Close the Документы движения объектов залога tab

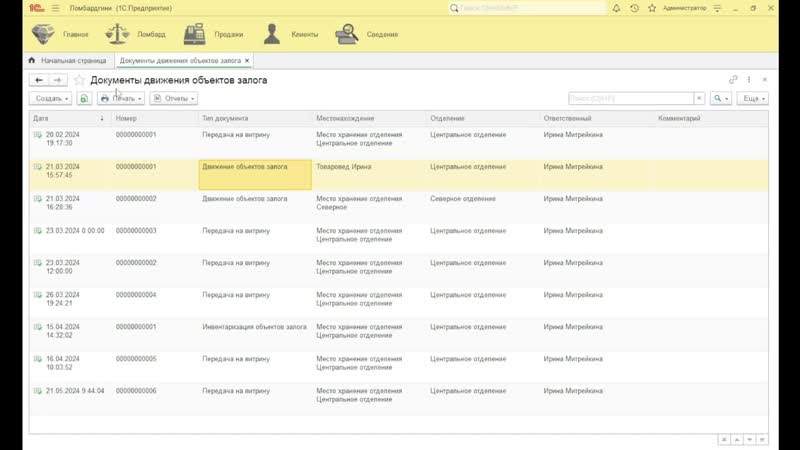[x=248, y=61]
